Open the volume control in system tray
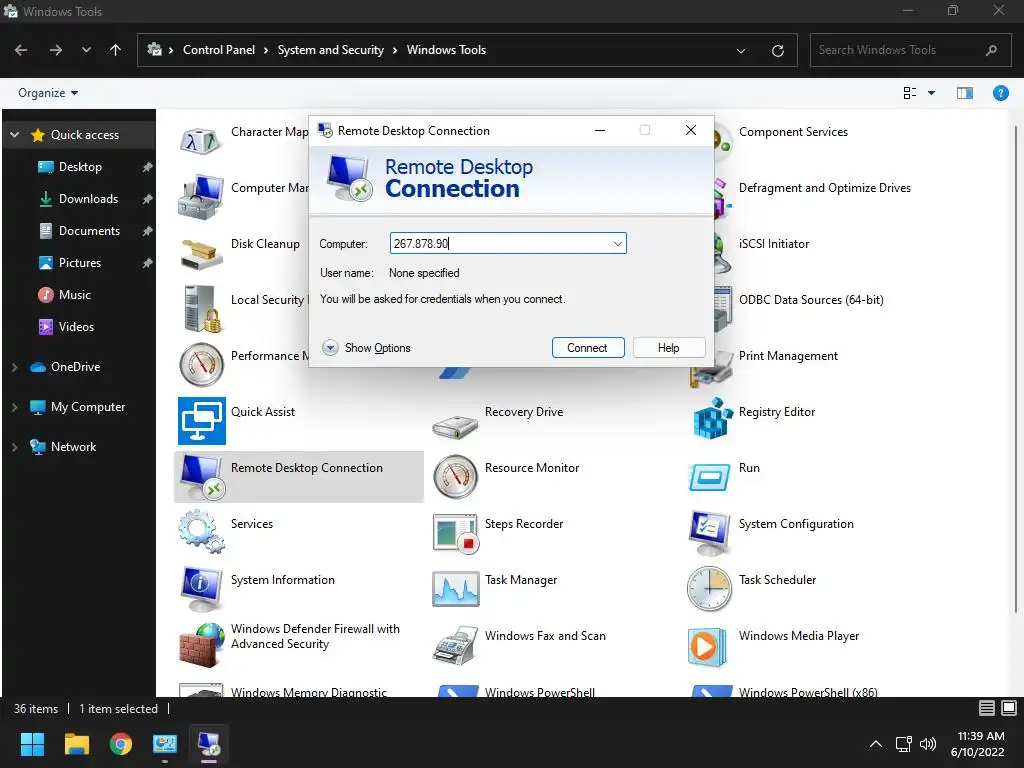 click(927, 744)
